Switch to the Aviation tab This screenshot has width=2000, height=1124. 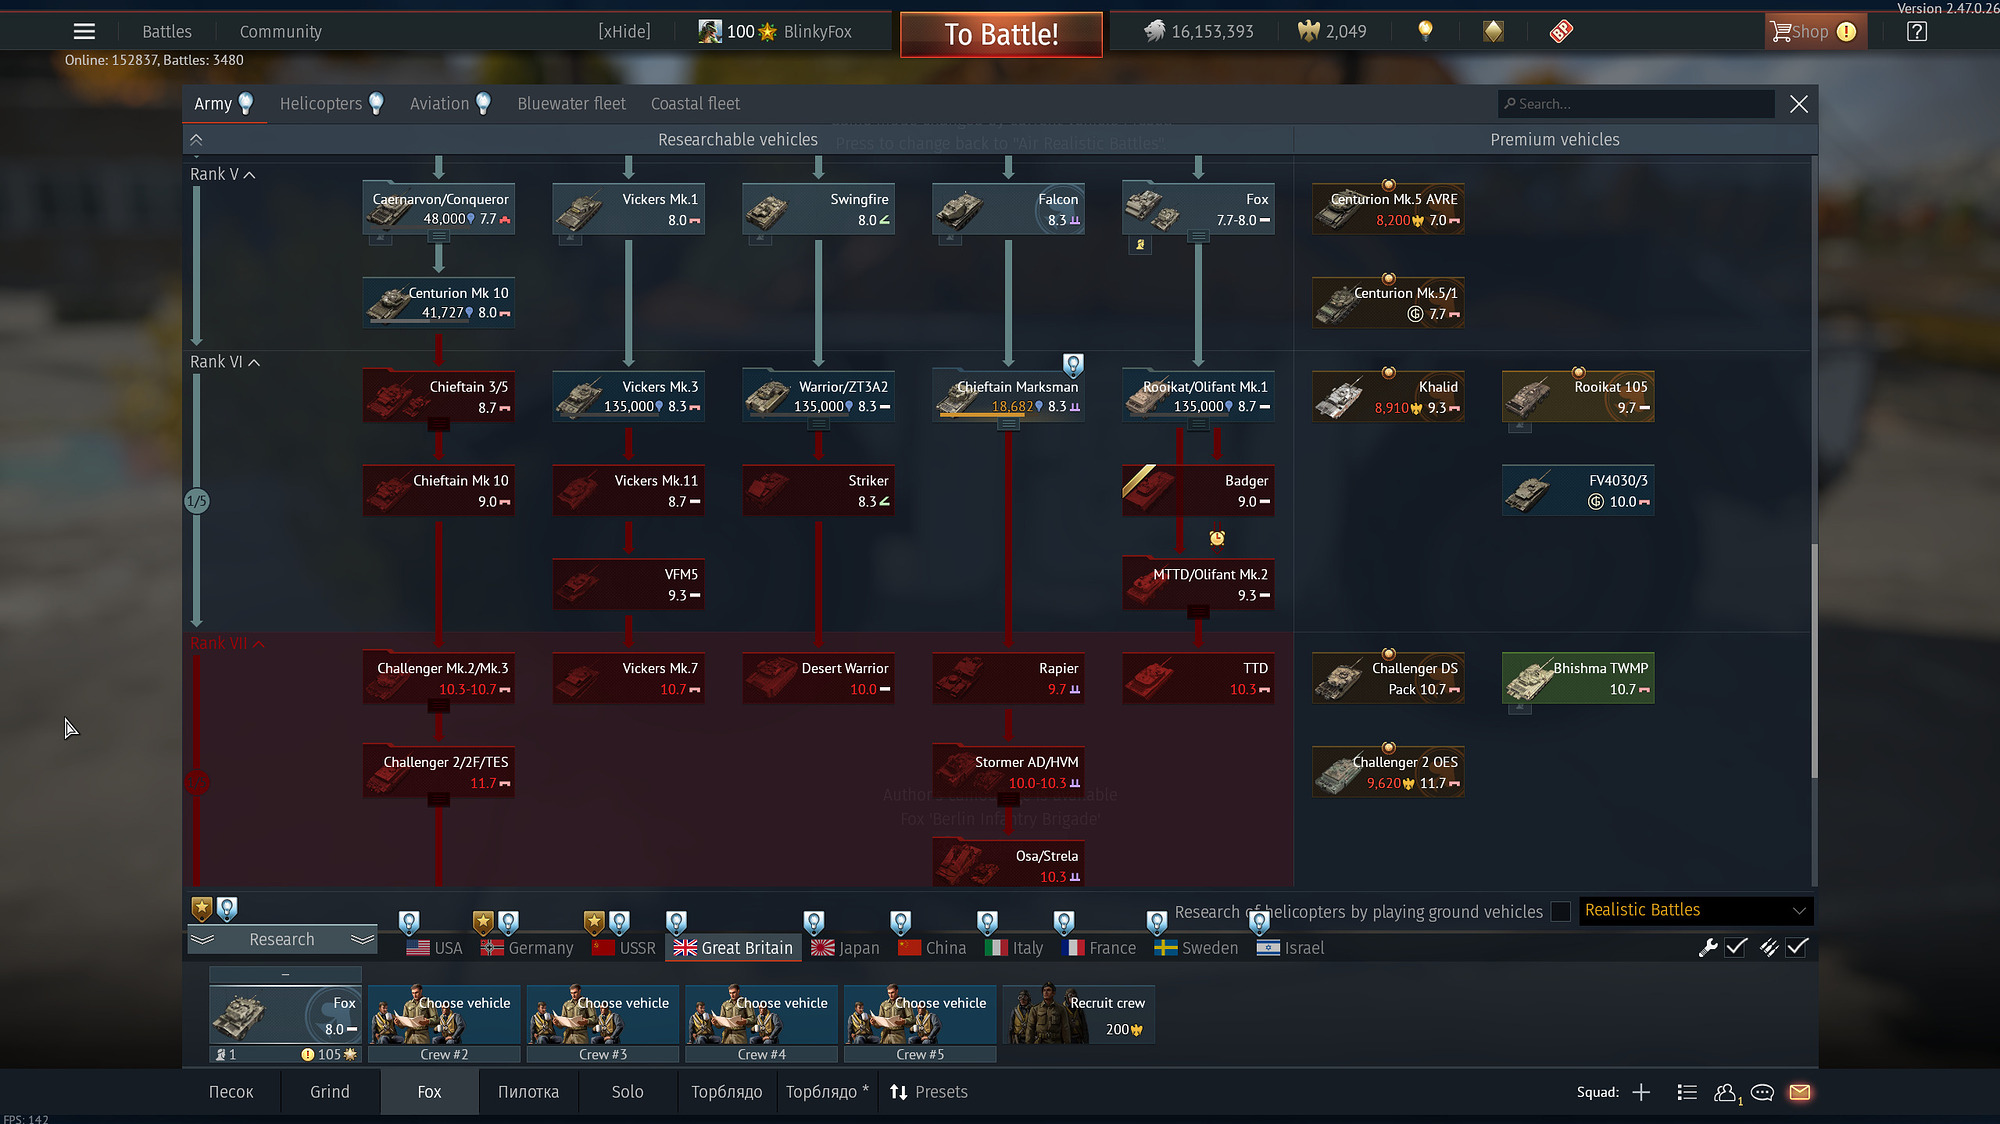[x=439, y=103]
